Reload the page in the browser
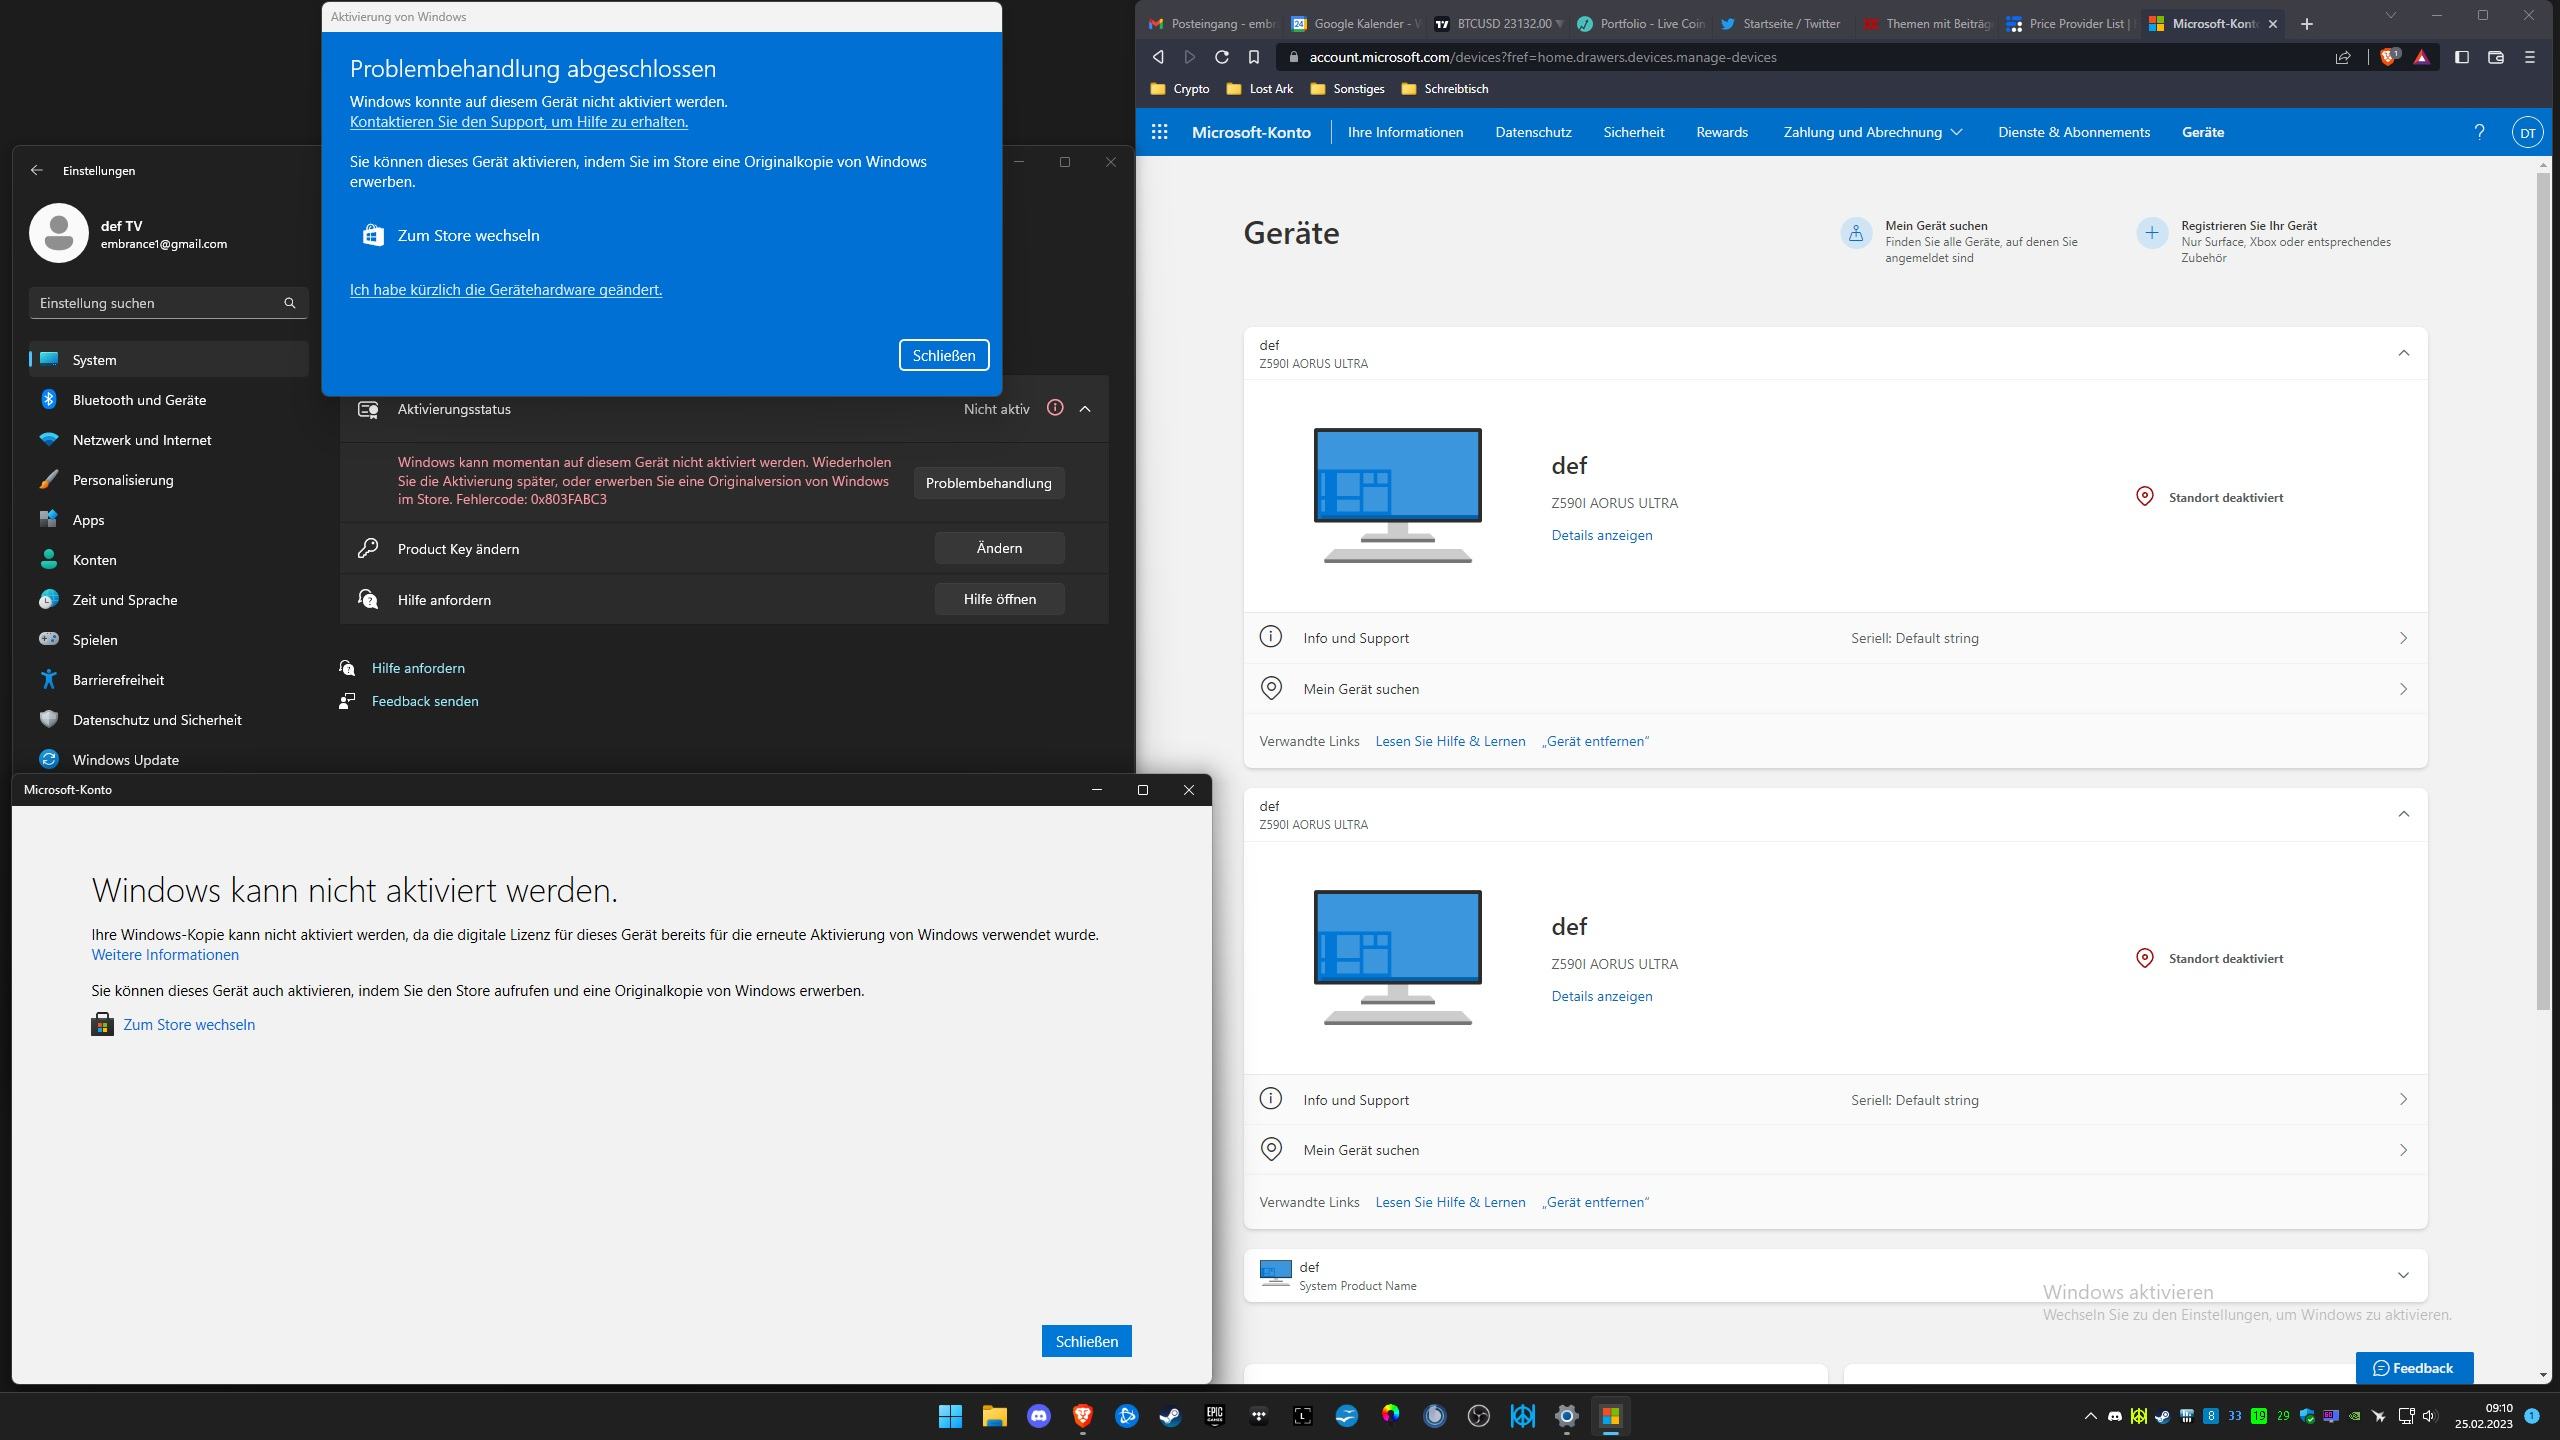2560x1440 pixels. (x=1221, y=57)
